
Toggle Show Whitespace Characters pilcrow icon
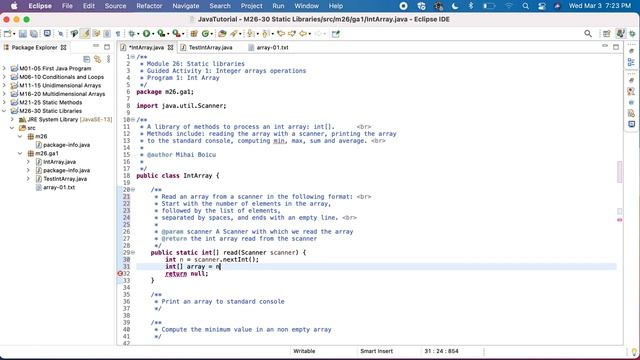point(118,34)
